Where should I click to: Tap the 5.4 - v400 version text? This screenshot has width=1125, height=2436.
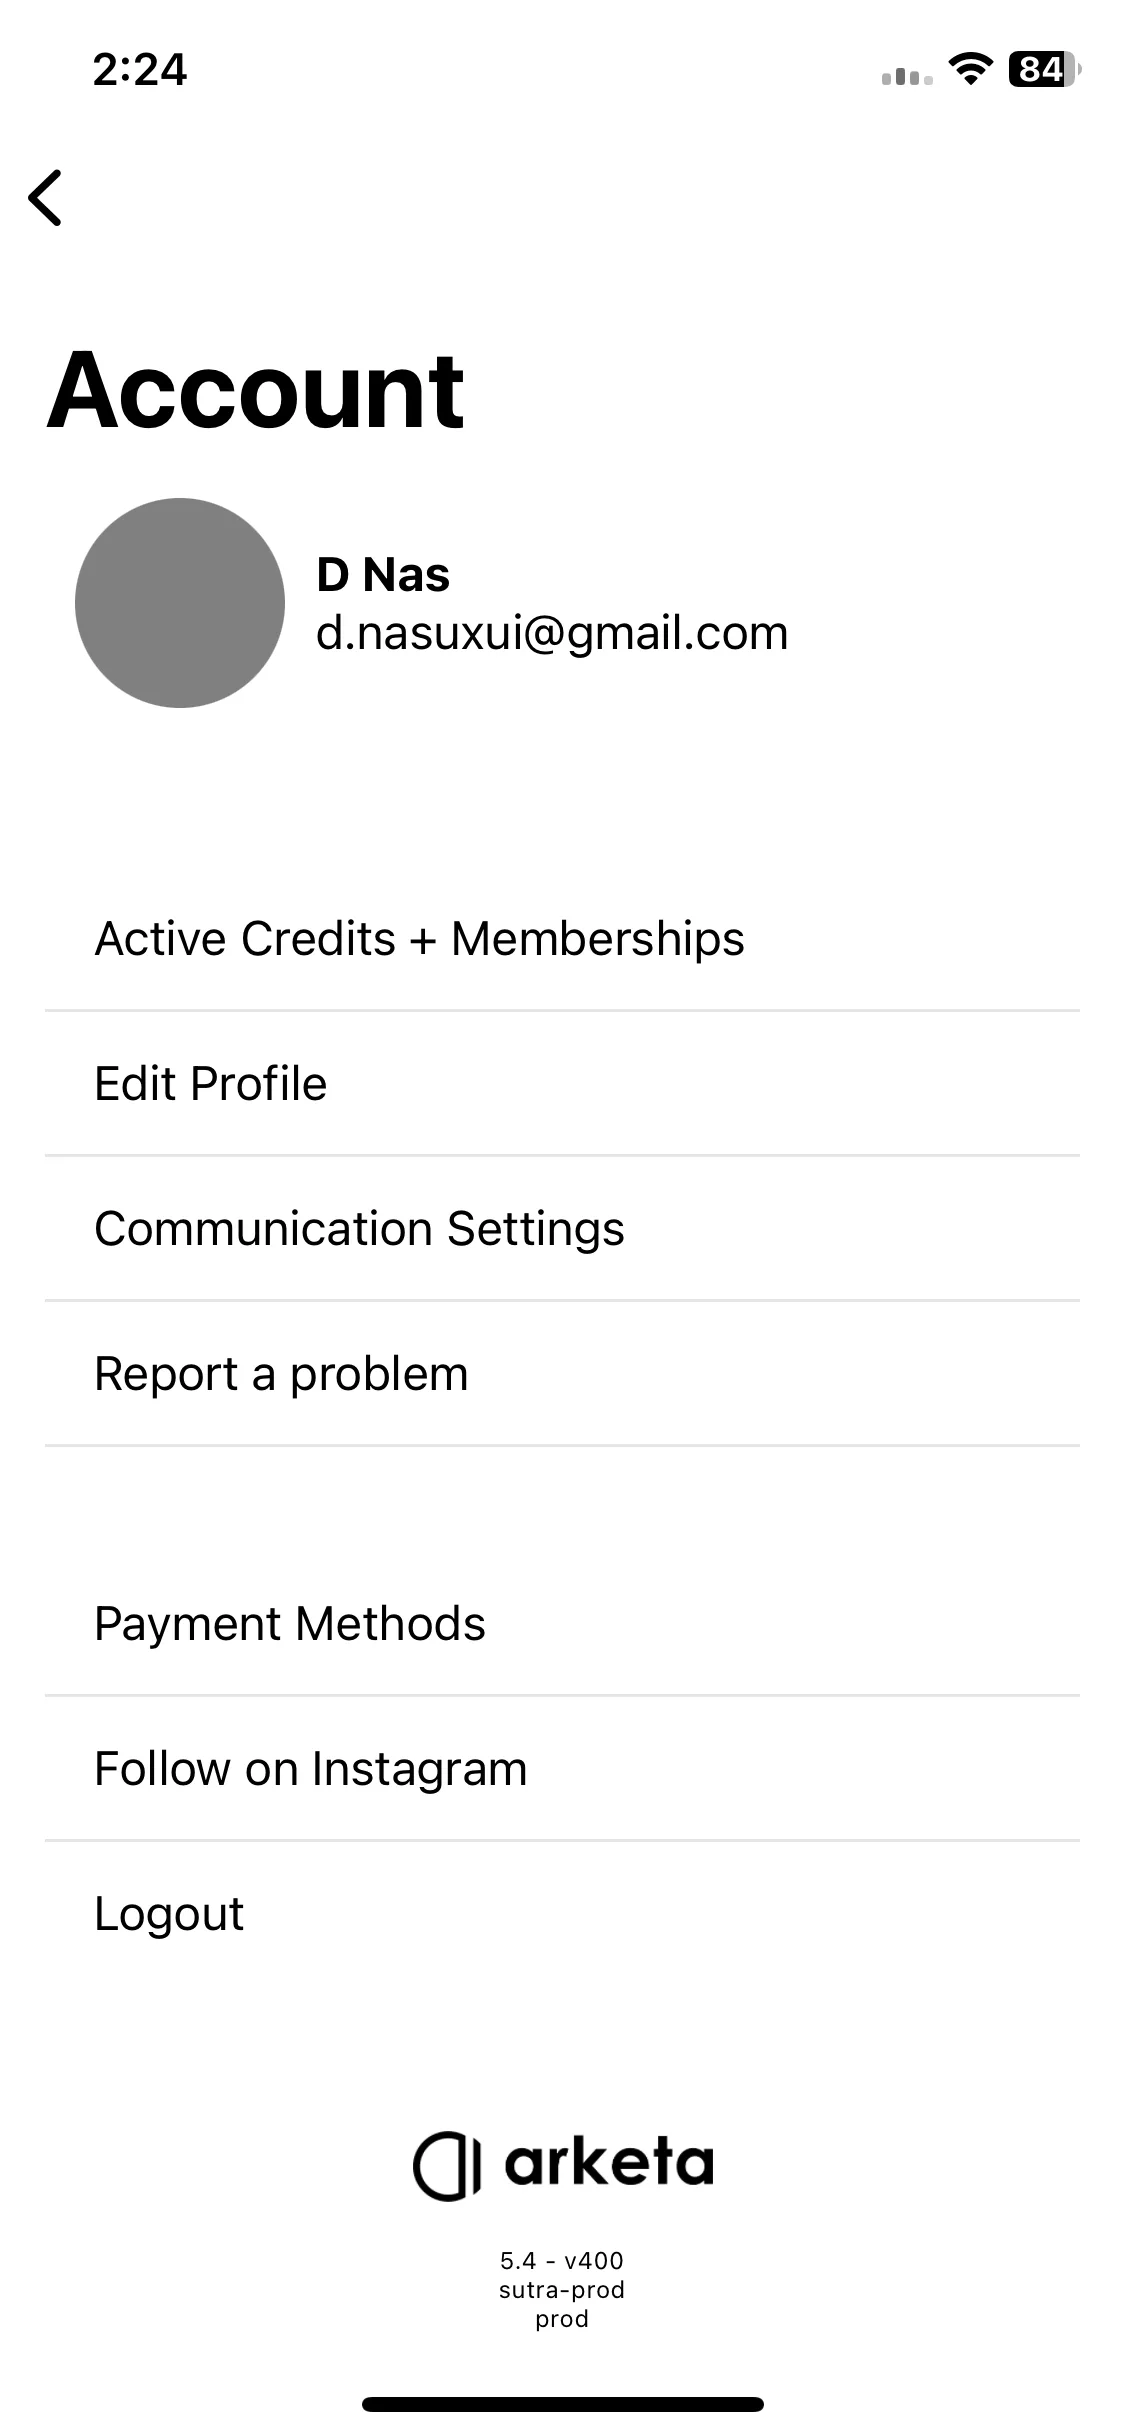click(562, 2260)
